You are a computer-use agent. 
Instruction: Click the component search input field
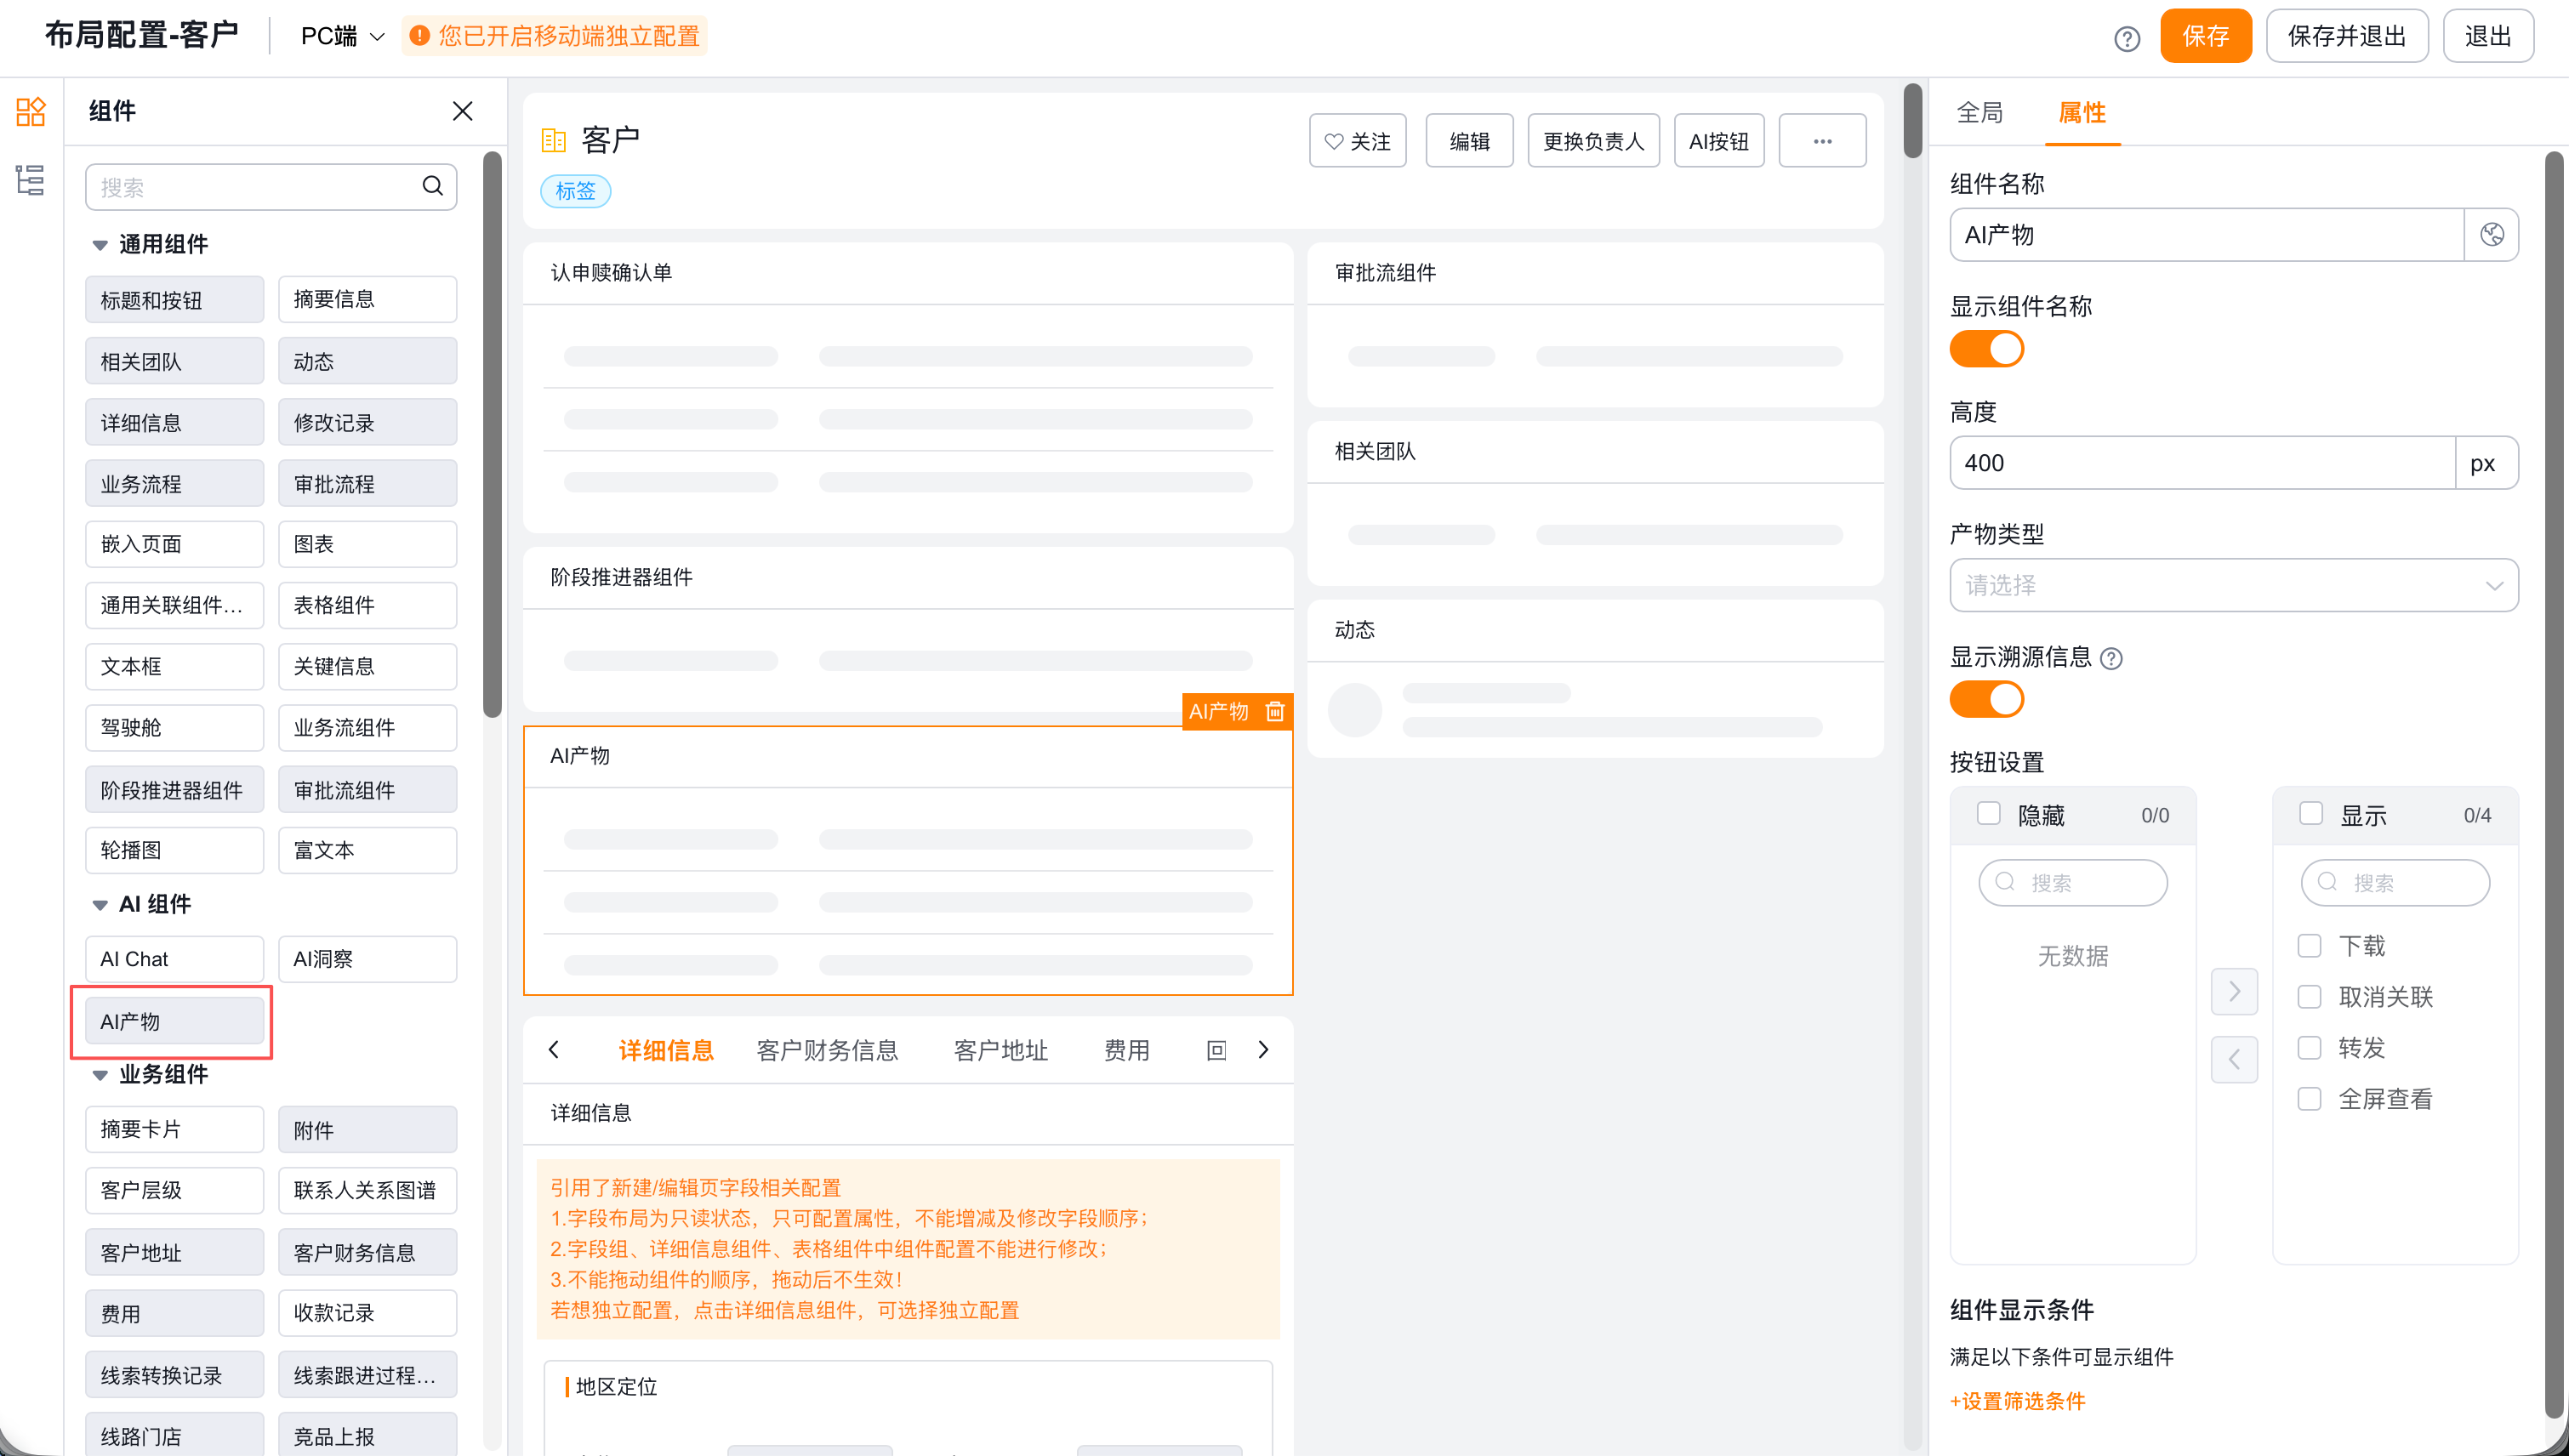pos(271,187)
